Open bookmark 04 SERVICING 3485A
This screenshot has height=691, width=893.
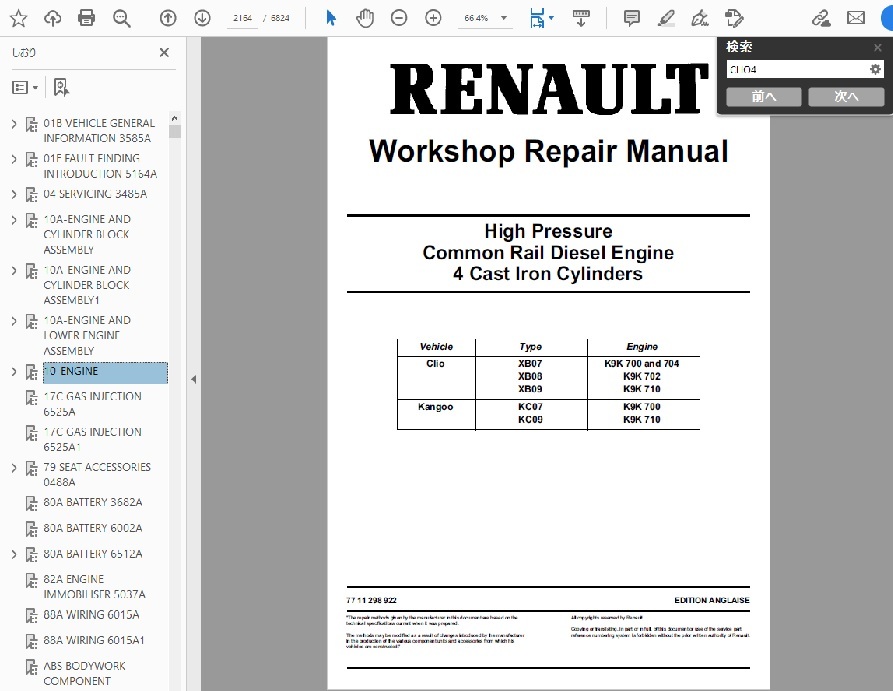pyautogui.click(x=95, y=194)
